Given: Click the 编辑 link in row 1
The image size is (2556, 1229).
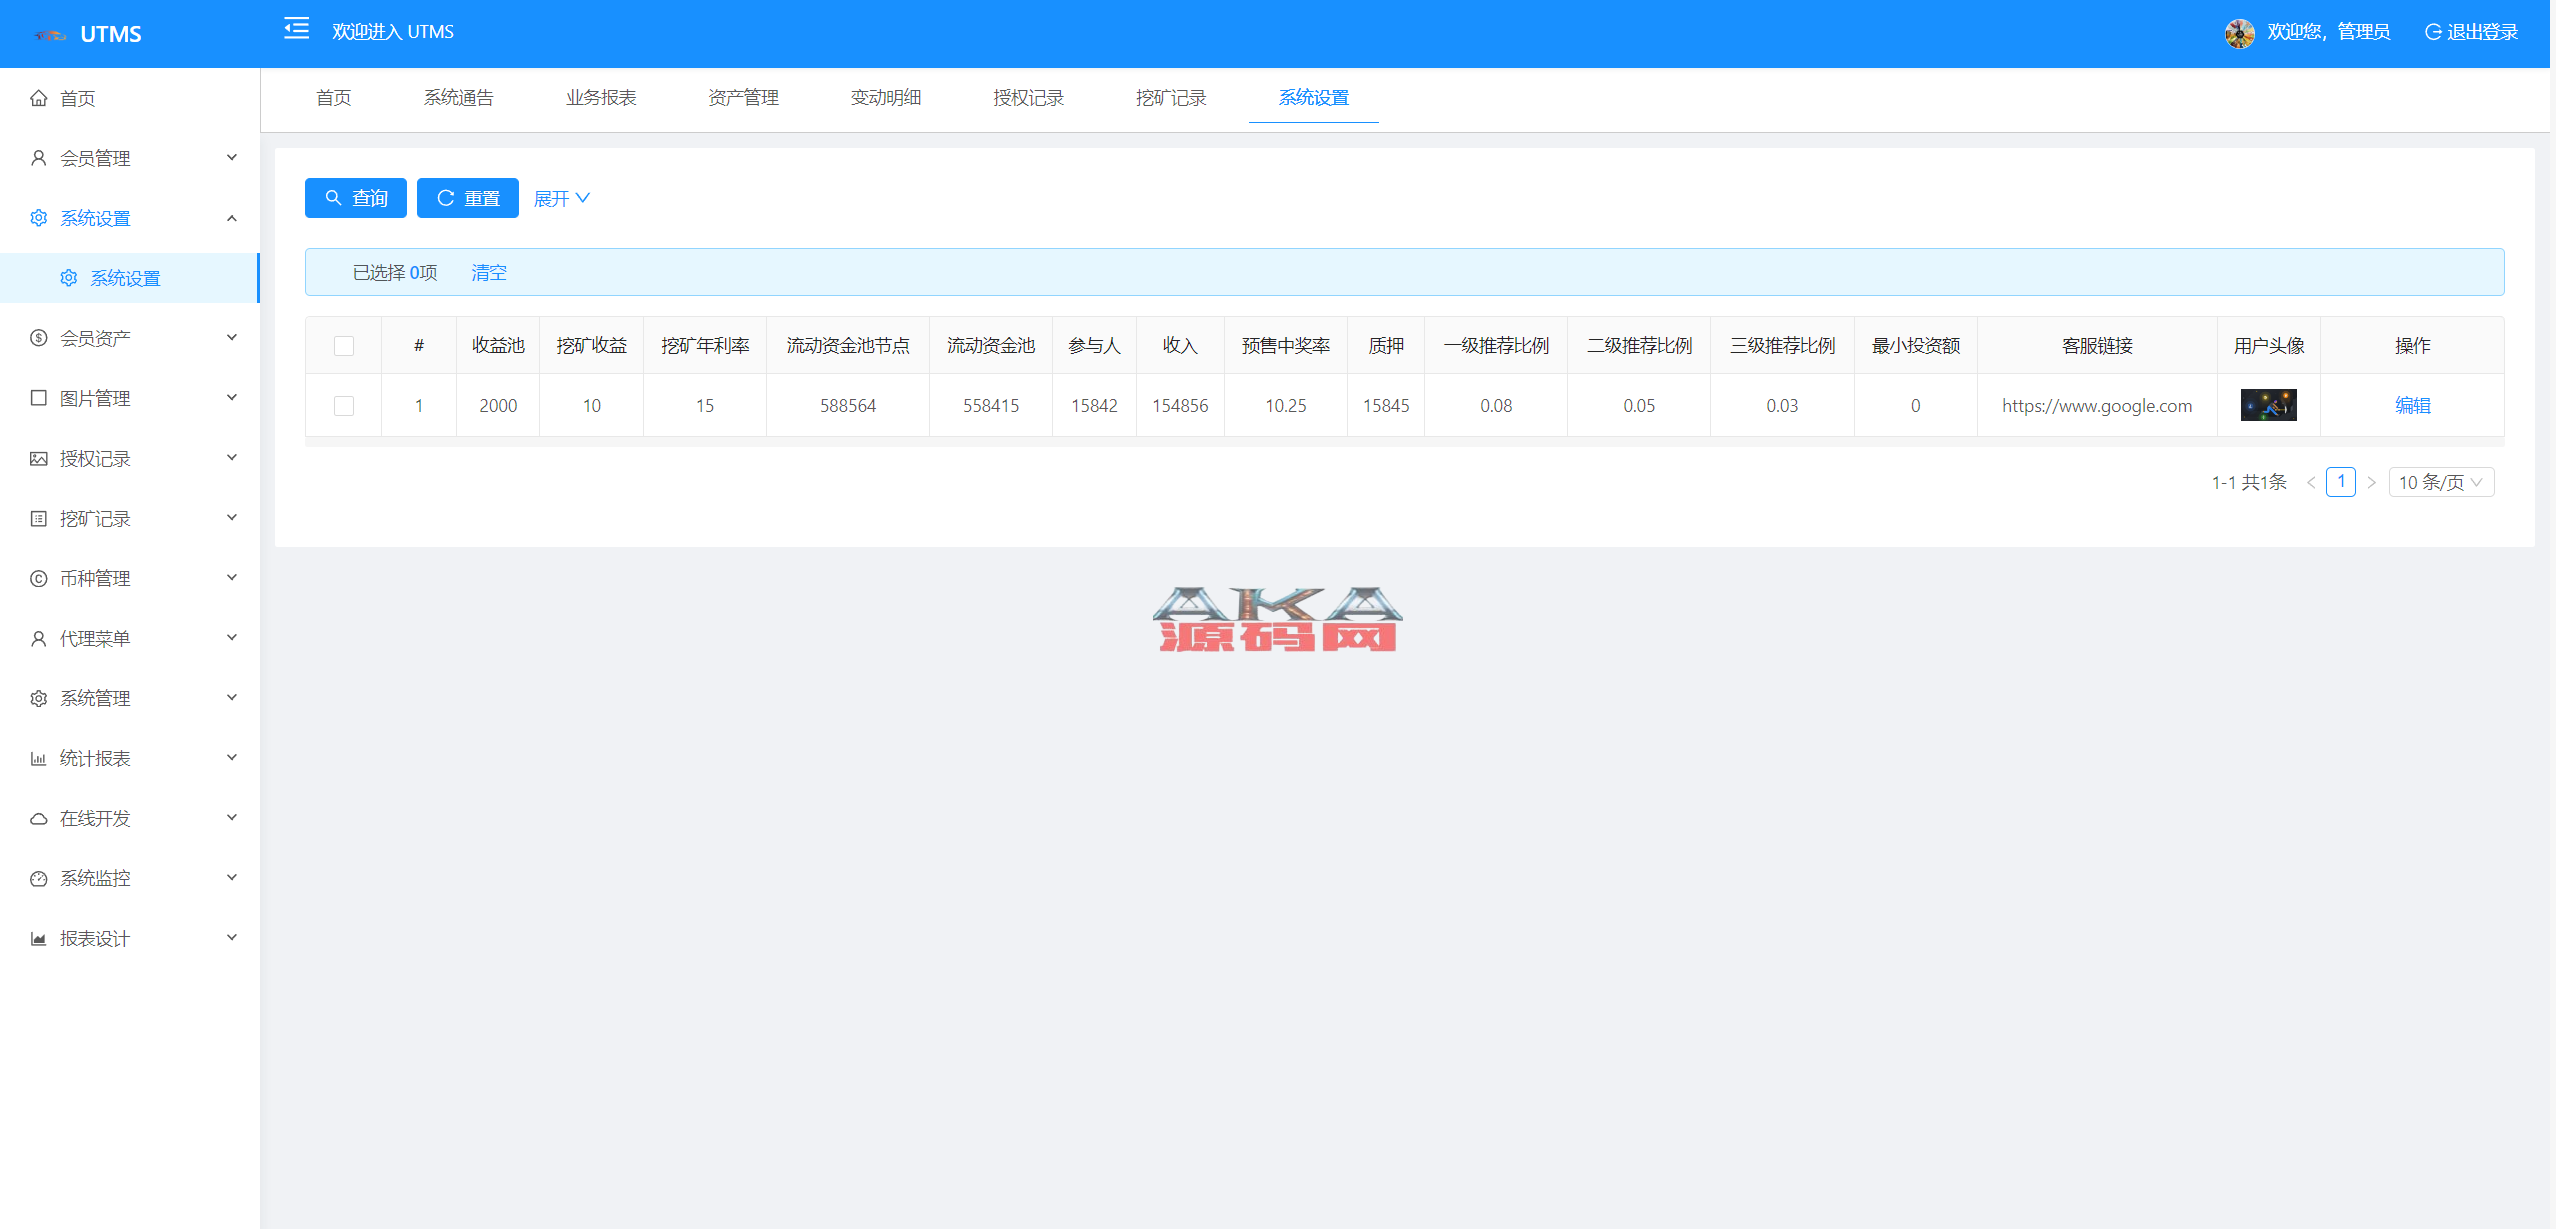Looking at the screenshot, I should [x=2412, y=406].
